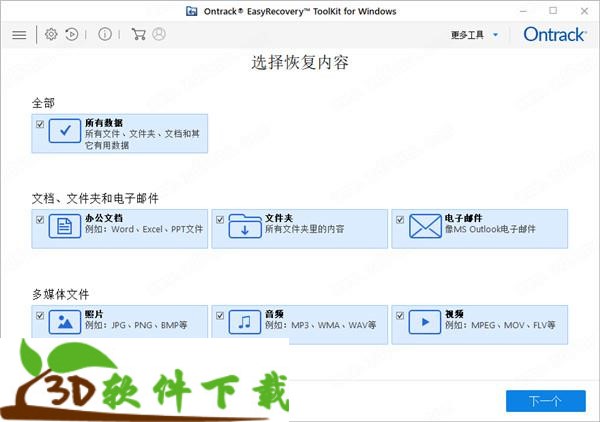Toggle the 视频 checkbox
Image resolution: width=600 pixels, height=422 pixels.
tap(400, 316)
